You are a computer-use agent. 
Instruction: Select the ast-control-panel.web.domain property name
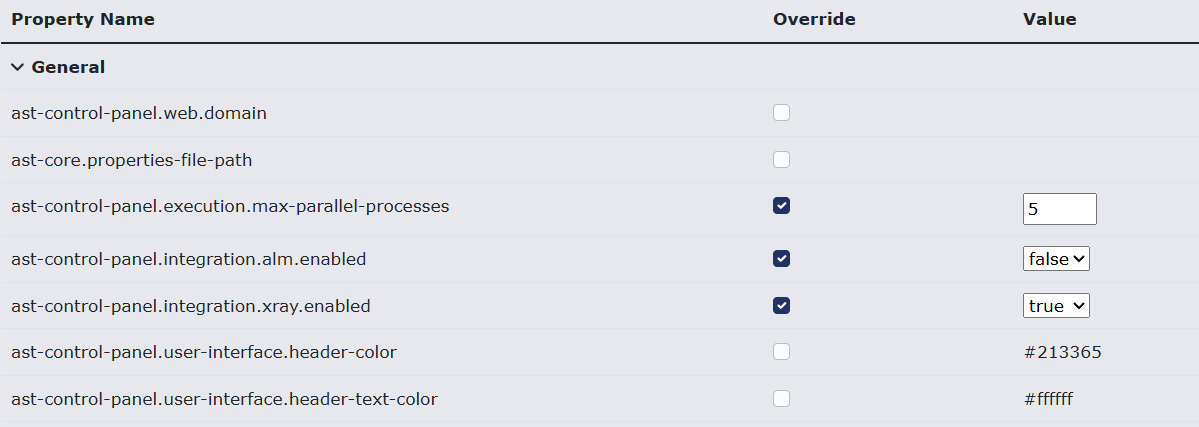click(x=139, y=113)
